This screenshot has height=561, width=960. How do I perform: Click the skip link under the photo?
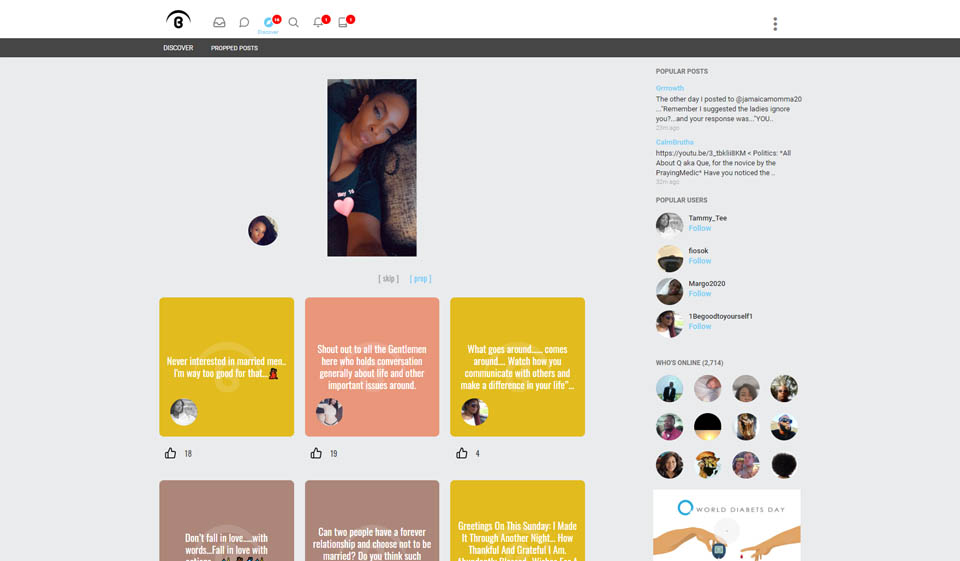click(388, 279)
